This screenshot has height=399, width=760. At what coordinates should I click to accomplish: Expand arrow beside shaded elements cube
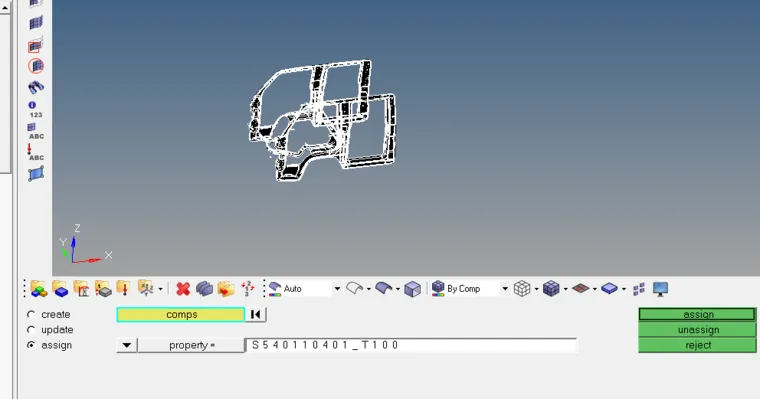[x=566, y=289]
